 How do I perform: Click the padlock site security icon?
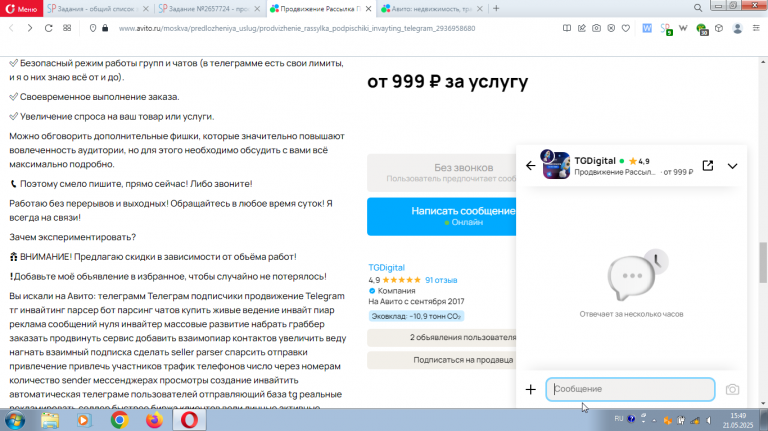click(105, 28)
